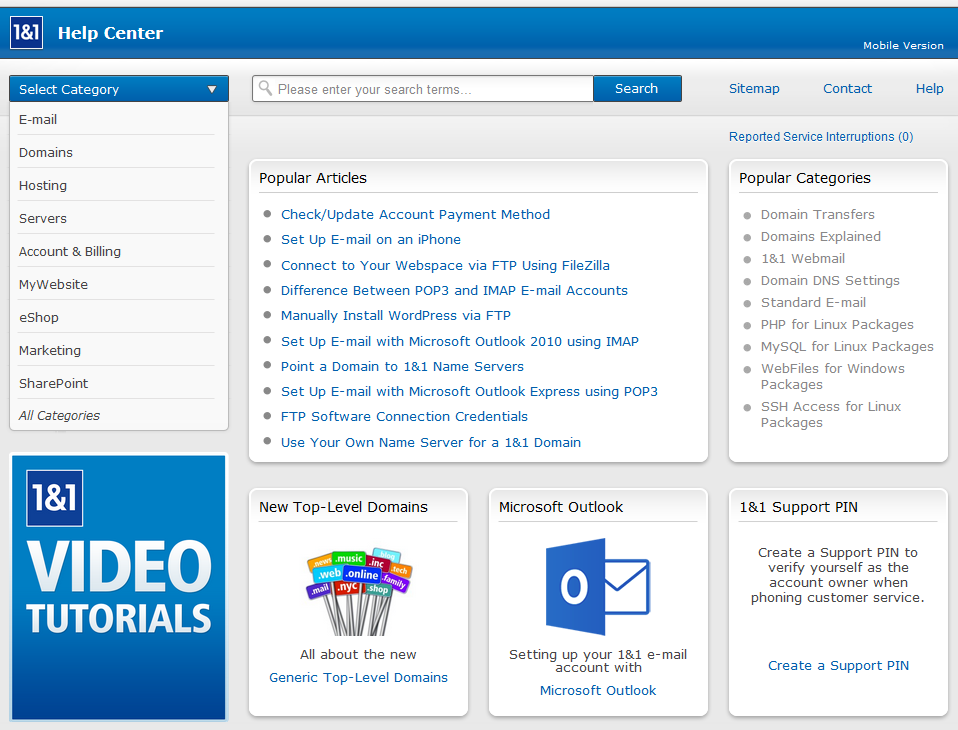Click the search magnifier icon
958x730 pixels.
click(265, 88)
